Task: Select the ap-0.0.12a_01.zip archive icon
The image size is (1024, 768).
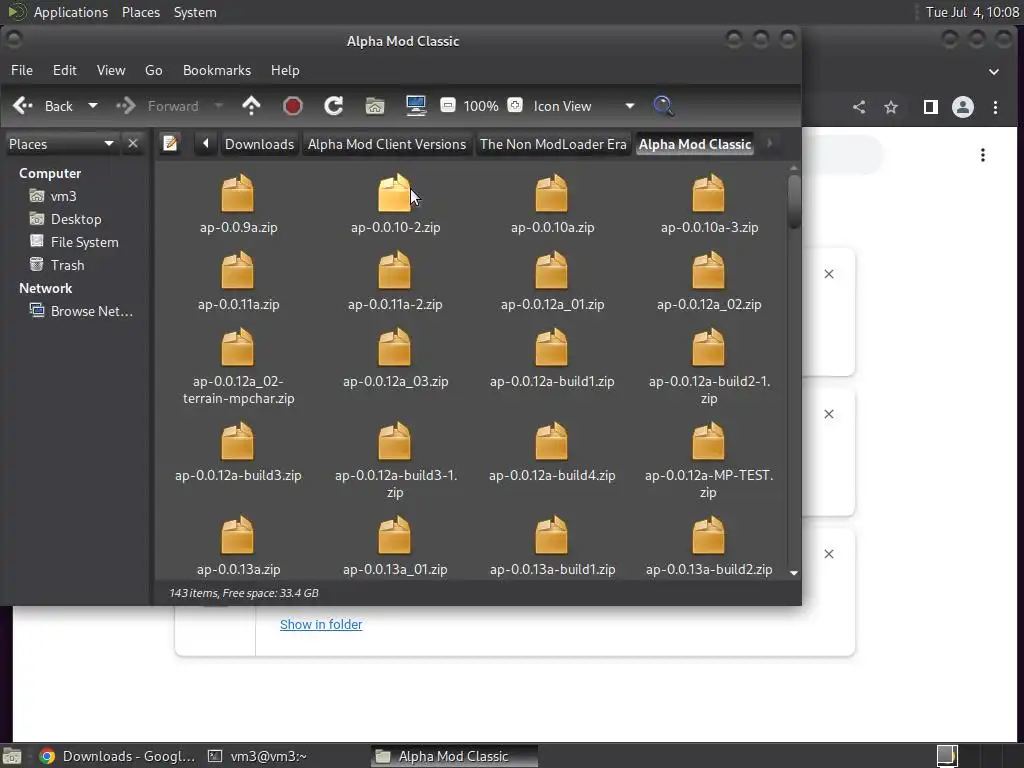Action: (x=552, y=270)
